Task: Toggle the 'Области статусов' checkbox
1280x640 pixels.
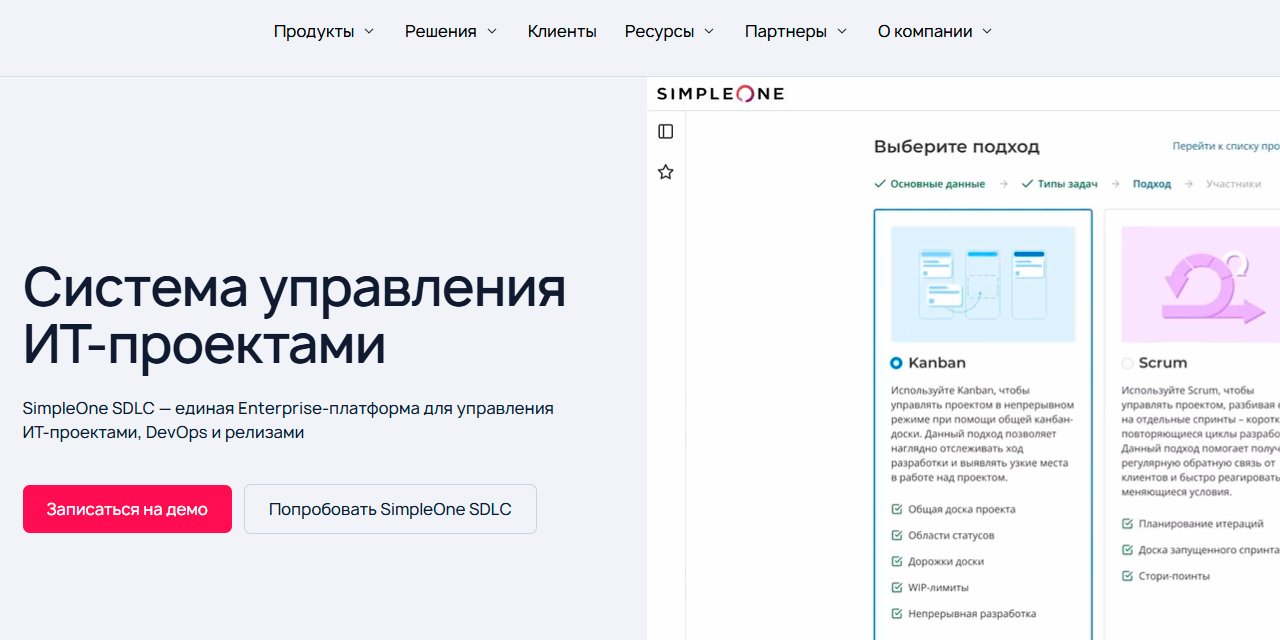Action: click(897, 535)
